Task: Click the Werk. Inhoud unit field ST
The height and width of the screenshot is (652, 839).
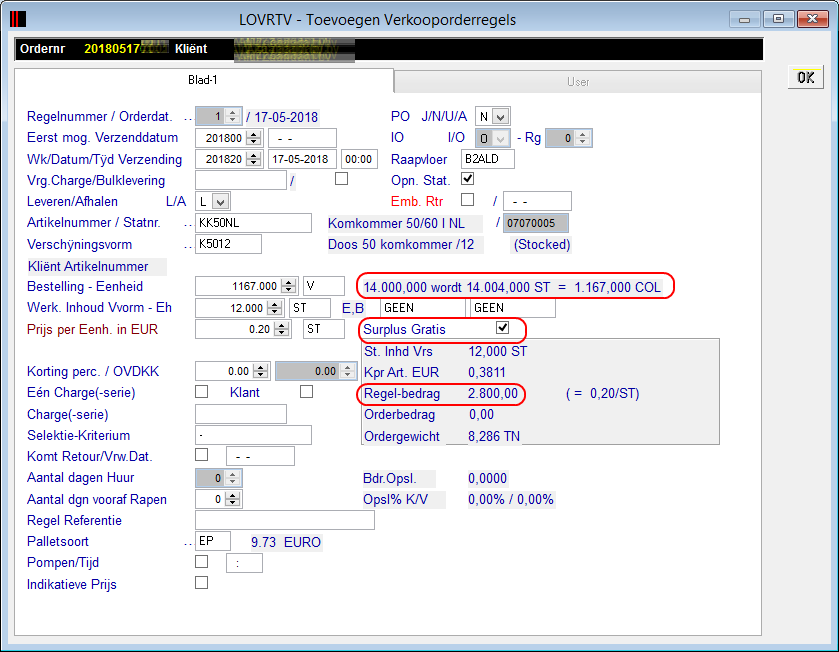Action: coord(310,308)
